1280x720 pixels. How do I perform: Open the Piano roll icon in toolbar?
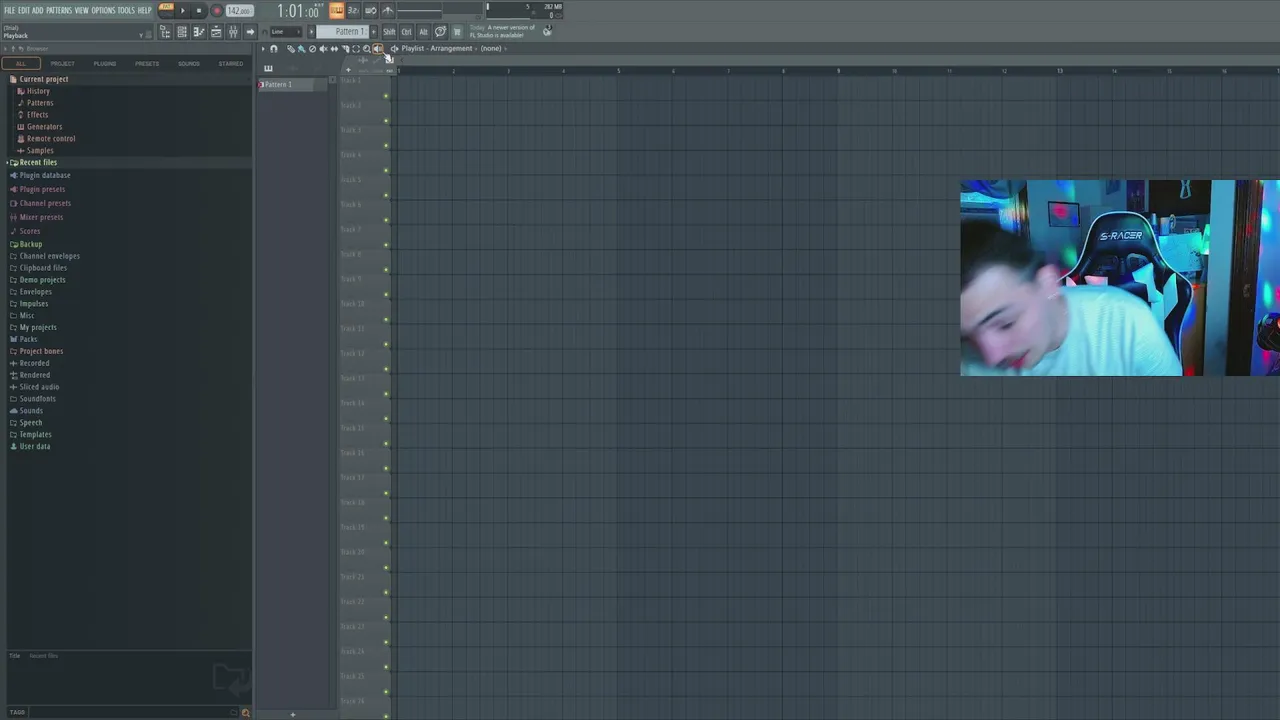(x=199, y=32)
